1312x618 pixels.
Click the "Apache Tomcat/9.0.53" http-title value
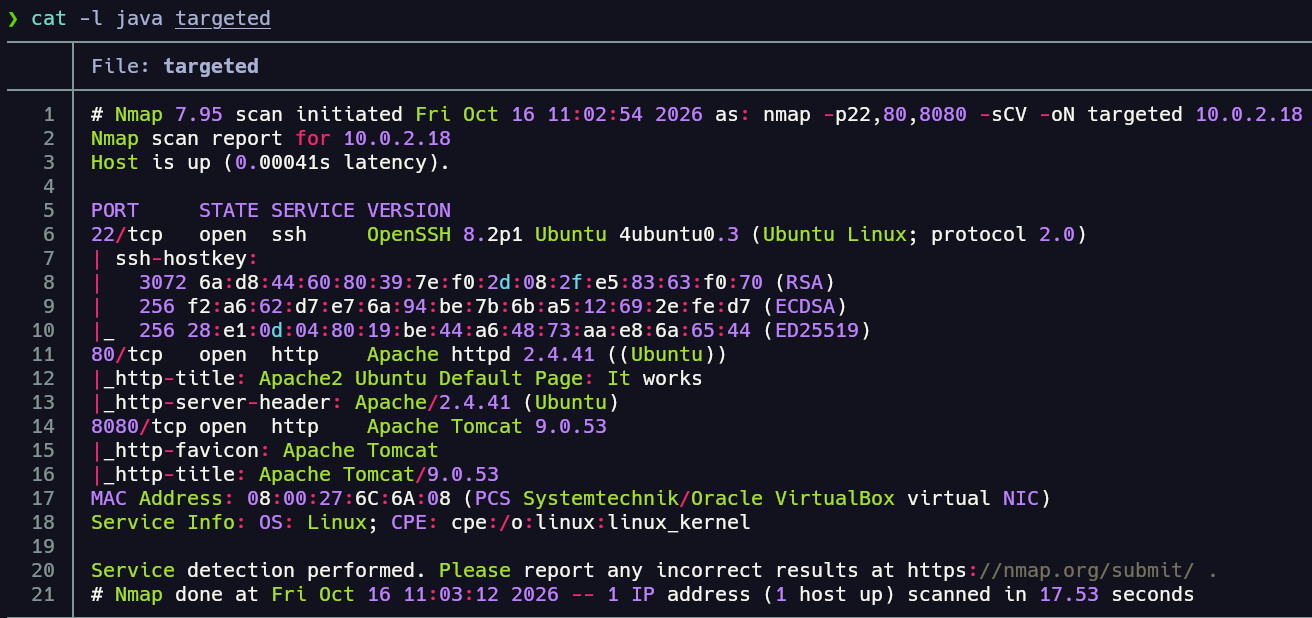tap(379, 474)
